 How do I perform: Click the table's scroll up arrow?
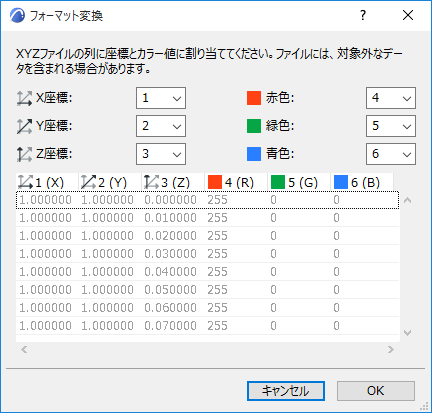click(407, 200)
